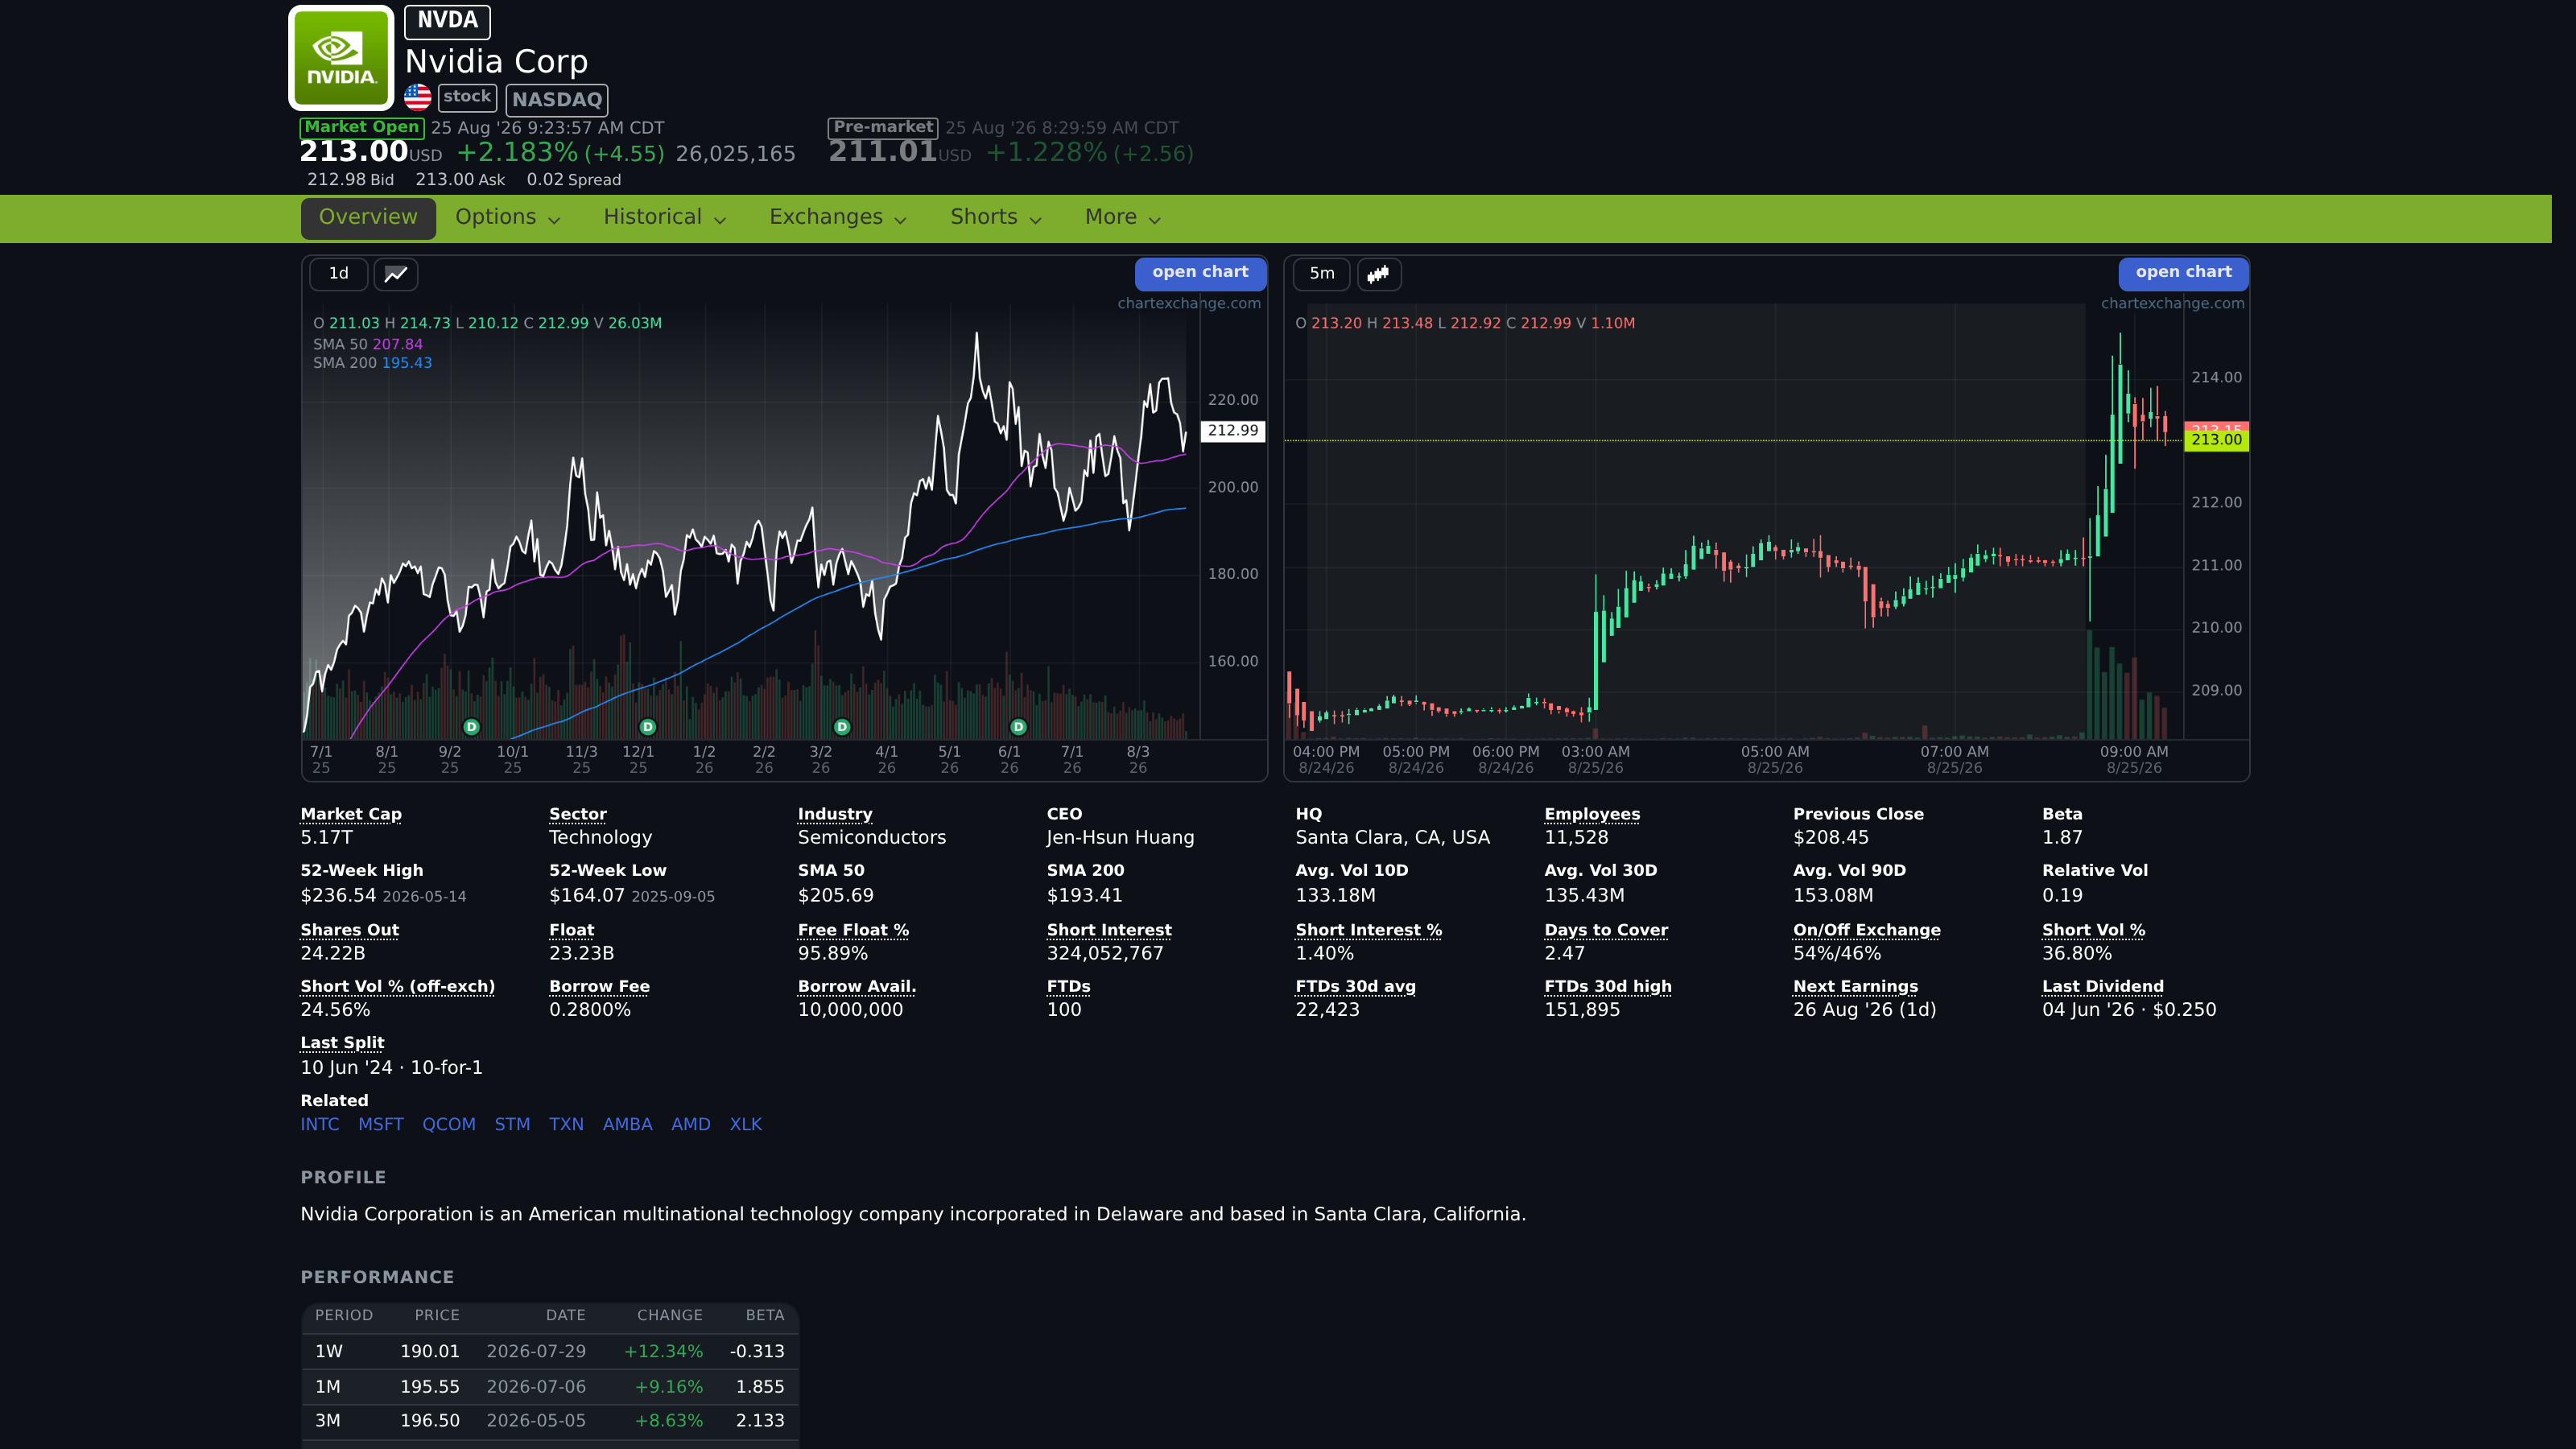Open related ticker TXN
This screenshot has width=2576, height=1449.
pyautogui.click(x=566, y=1124)
